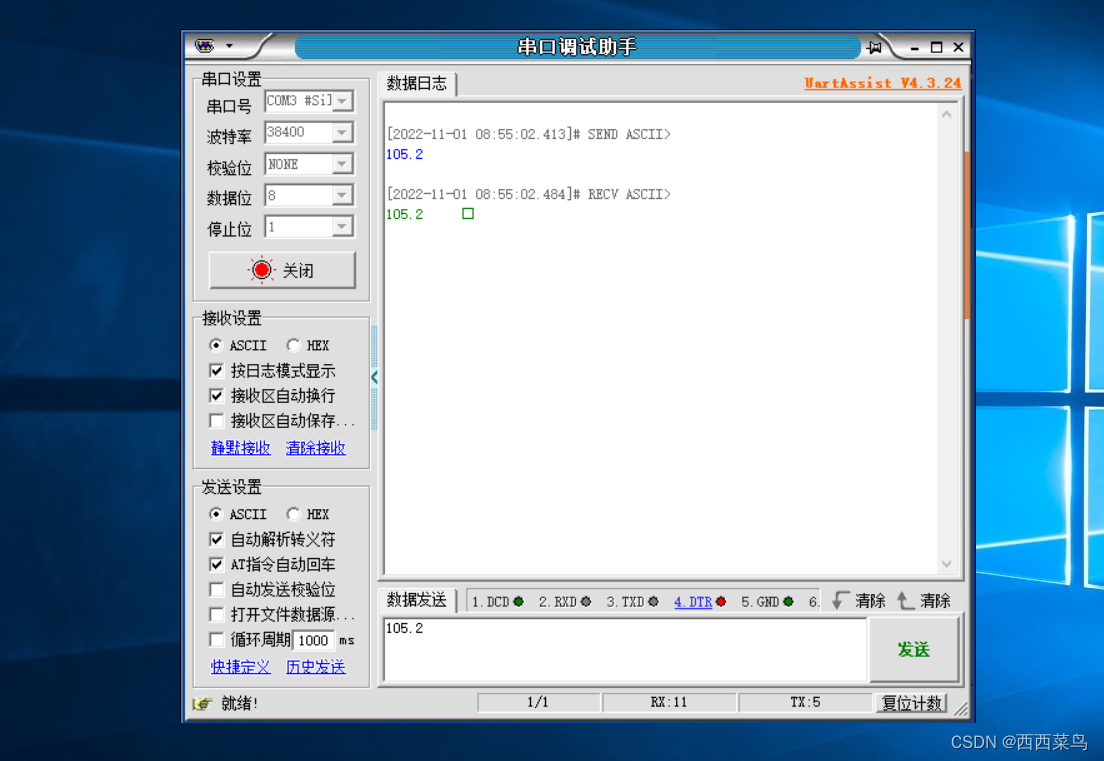The height and width of the screenshot is (761, 1104).
Task: Pin the window with pushpin icon
Action: [x=874, y=47]
